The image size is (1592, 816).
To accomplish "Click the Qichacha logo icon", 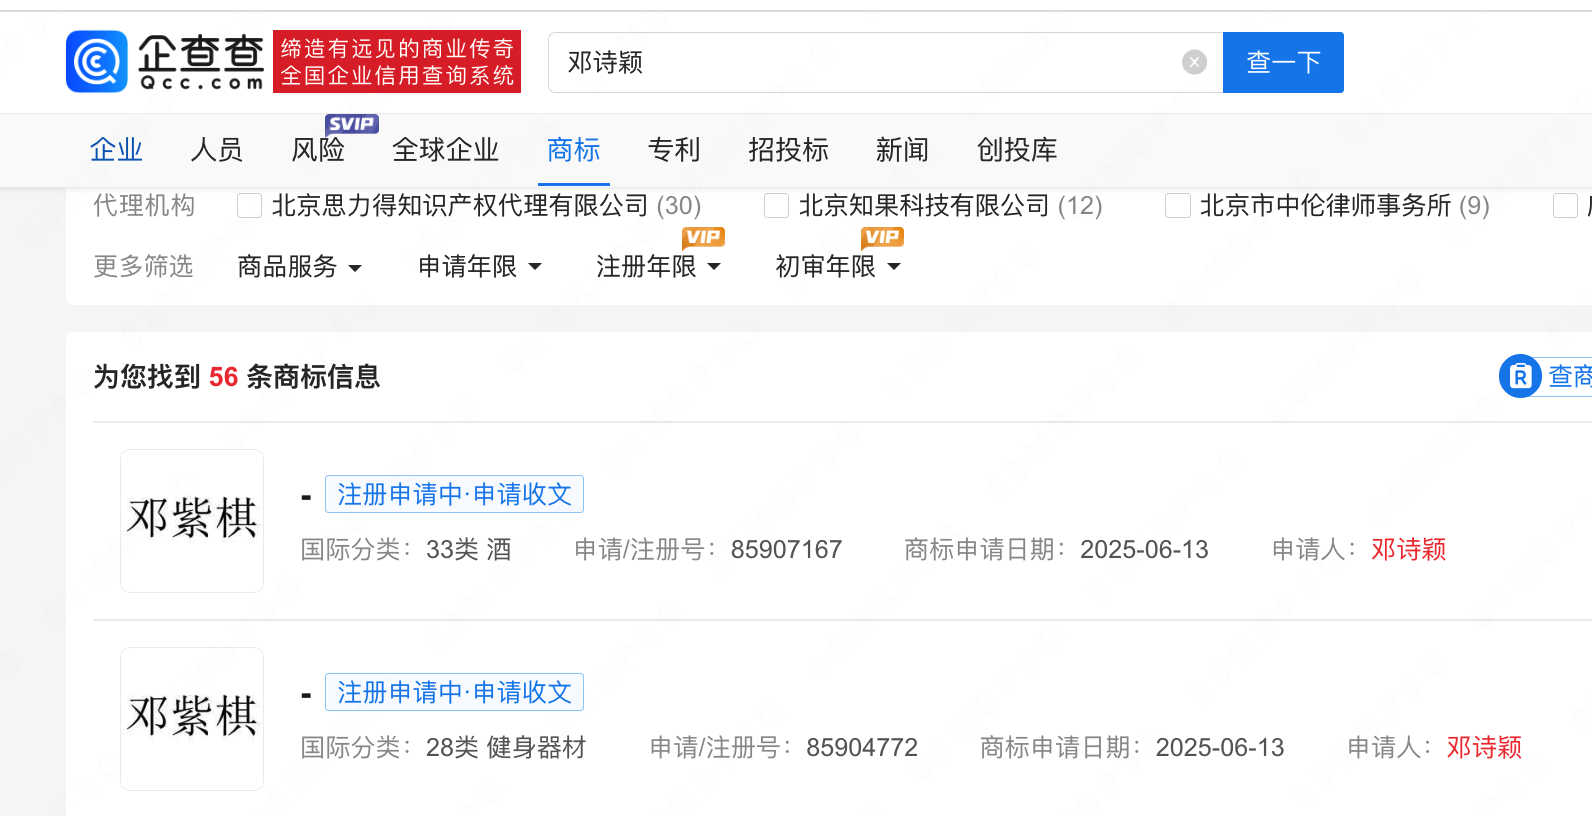I will (97, 61).
